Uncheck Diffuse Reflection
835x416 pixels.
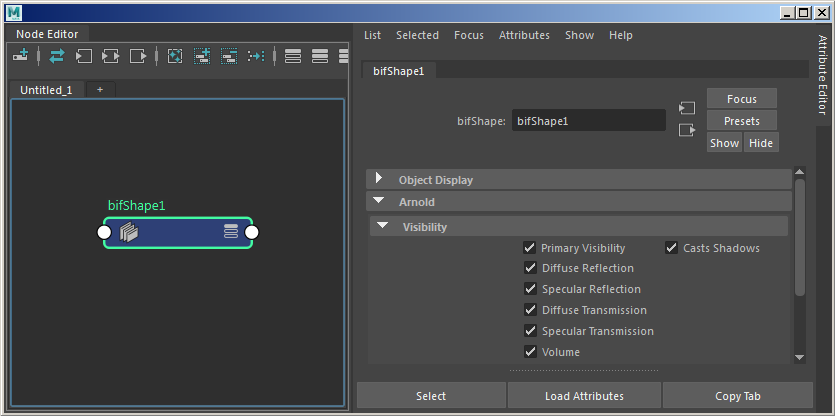coord(530,268)
